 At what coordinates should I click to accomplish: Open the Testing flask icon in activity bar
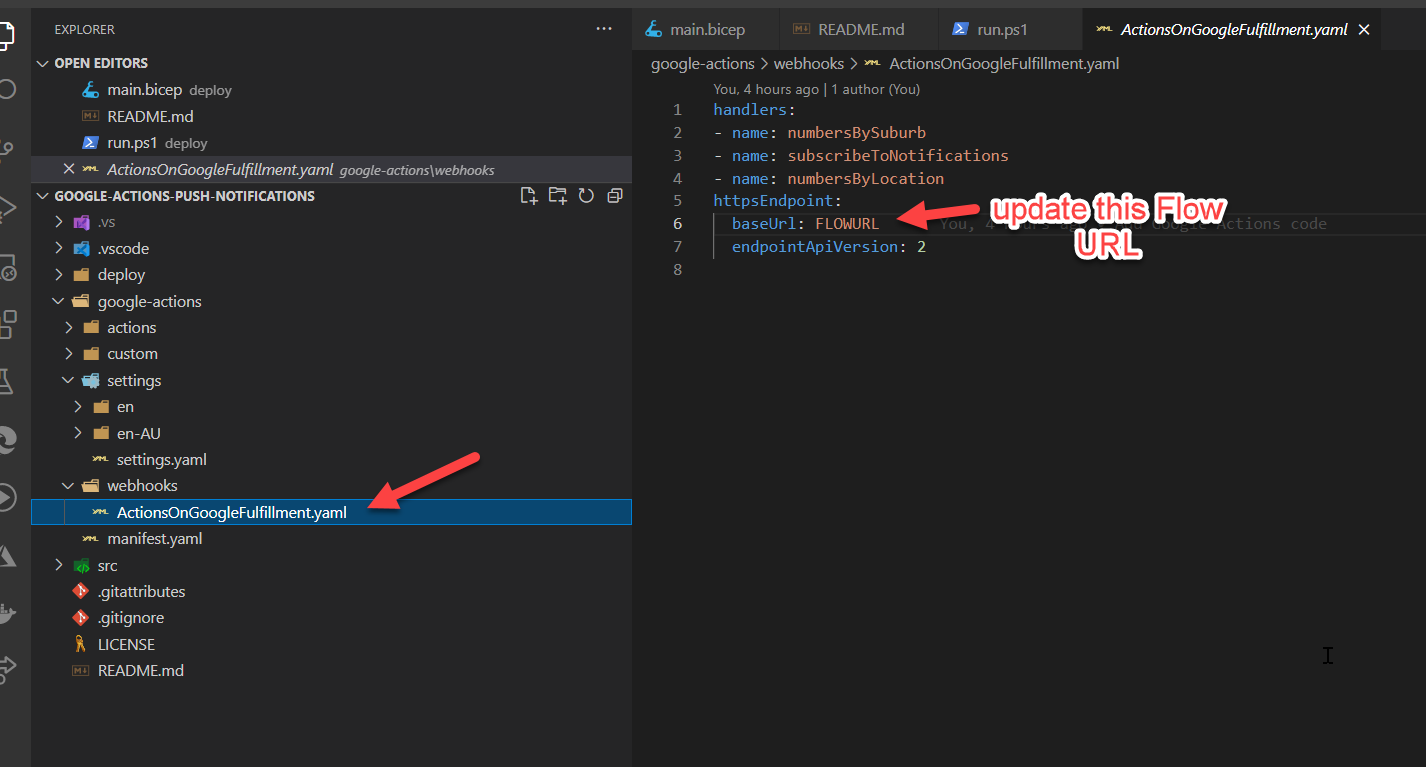click(7, 381)
